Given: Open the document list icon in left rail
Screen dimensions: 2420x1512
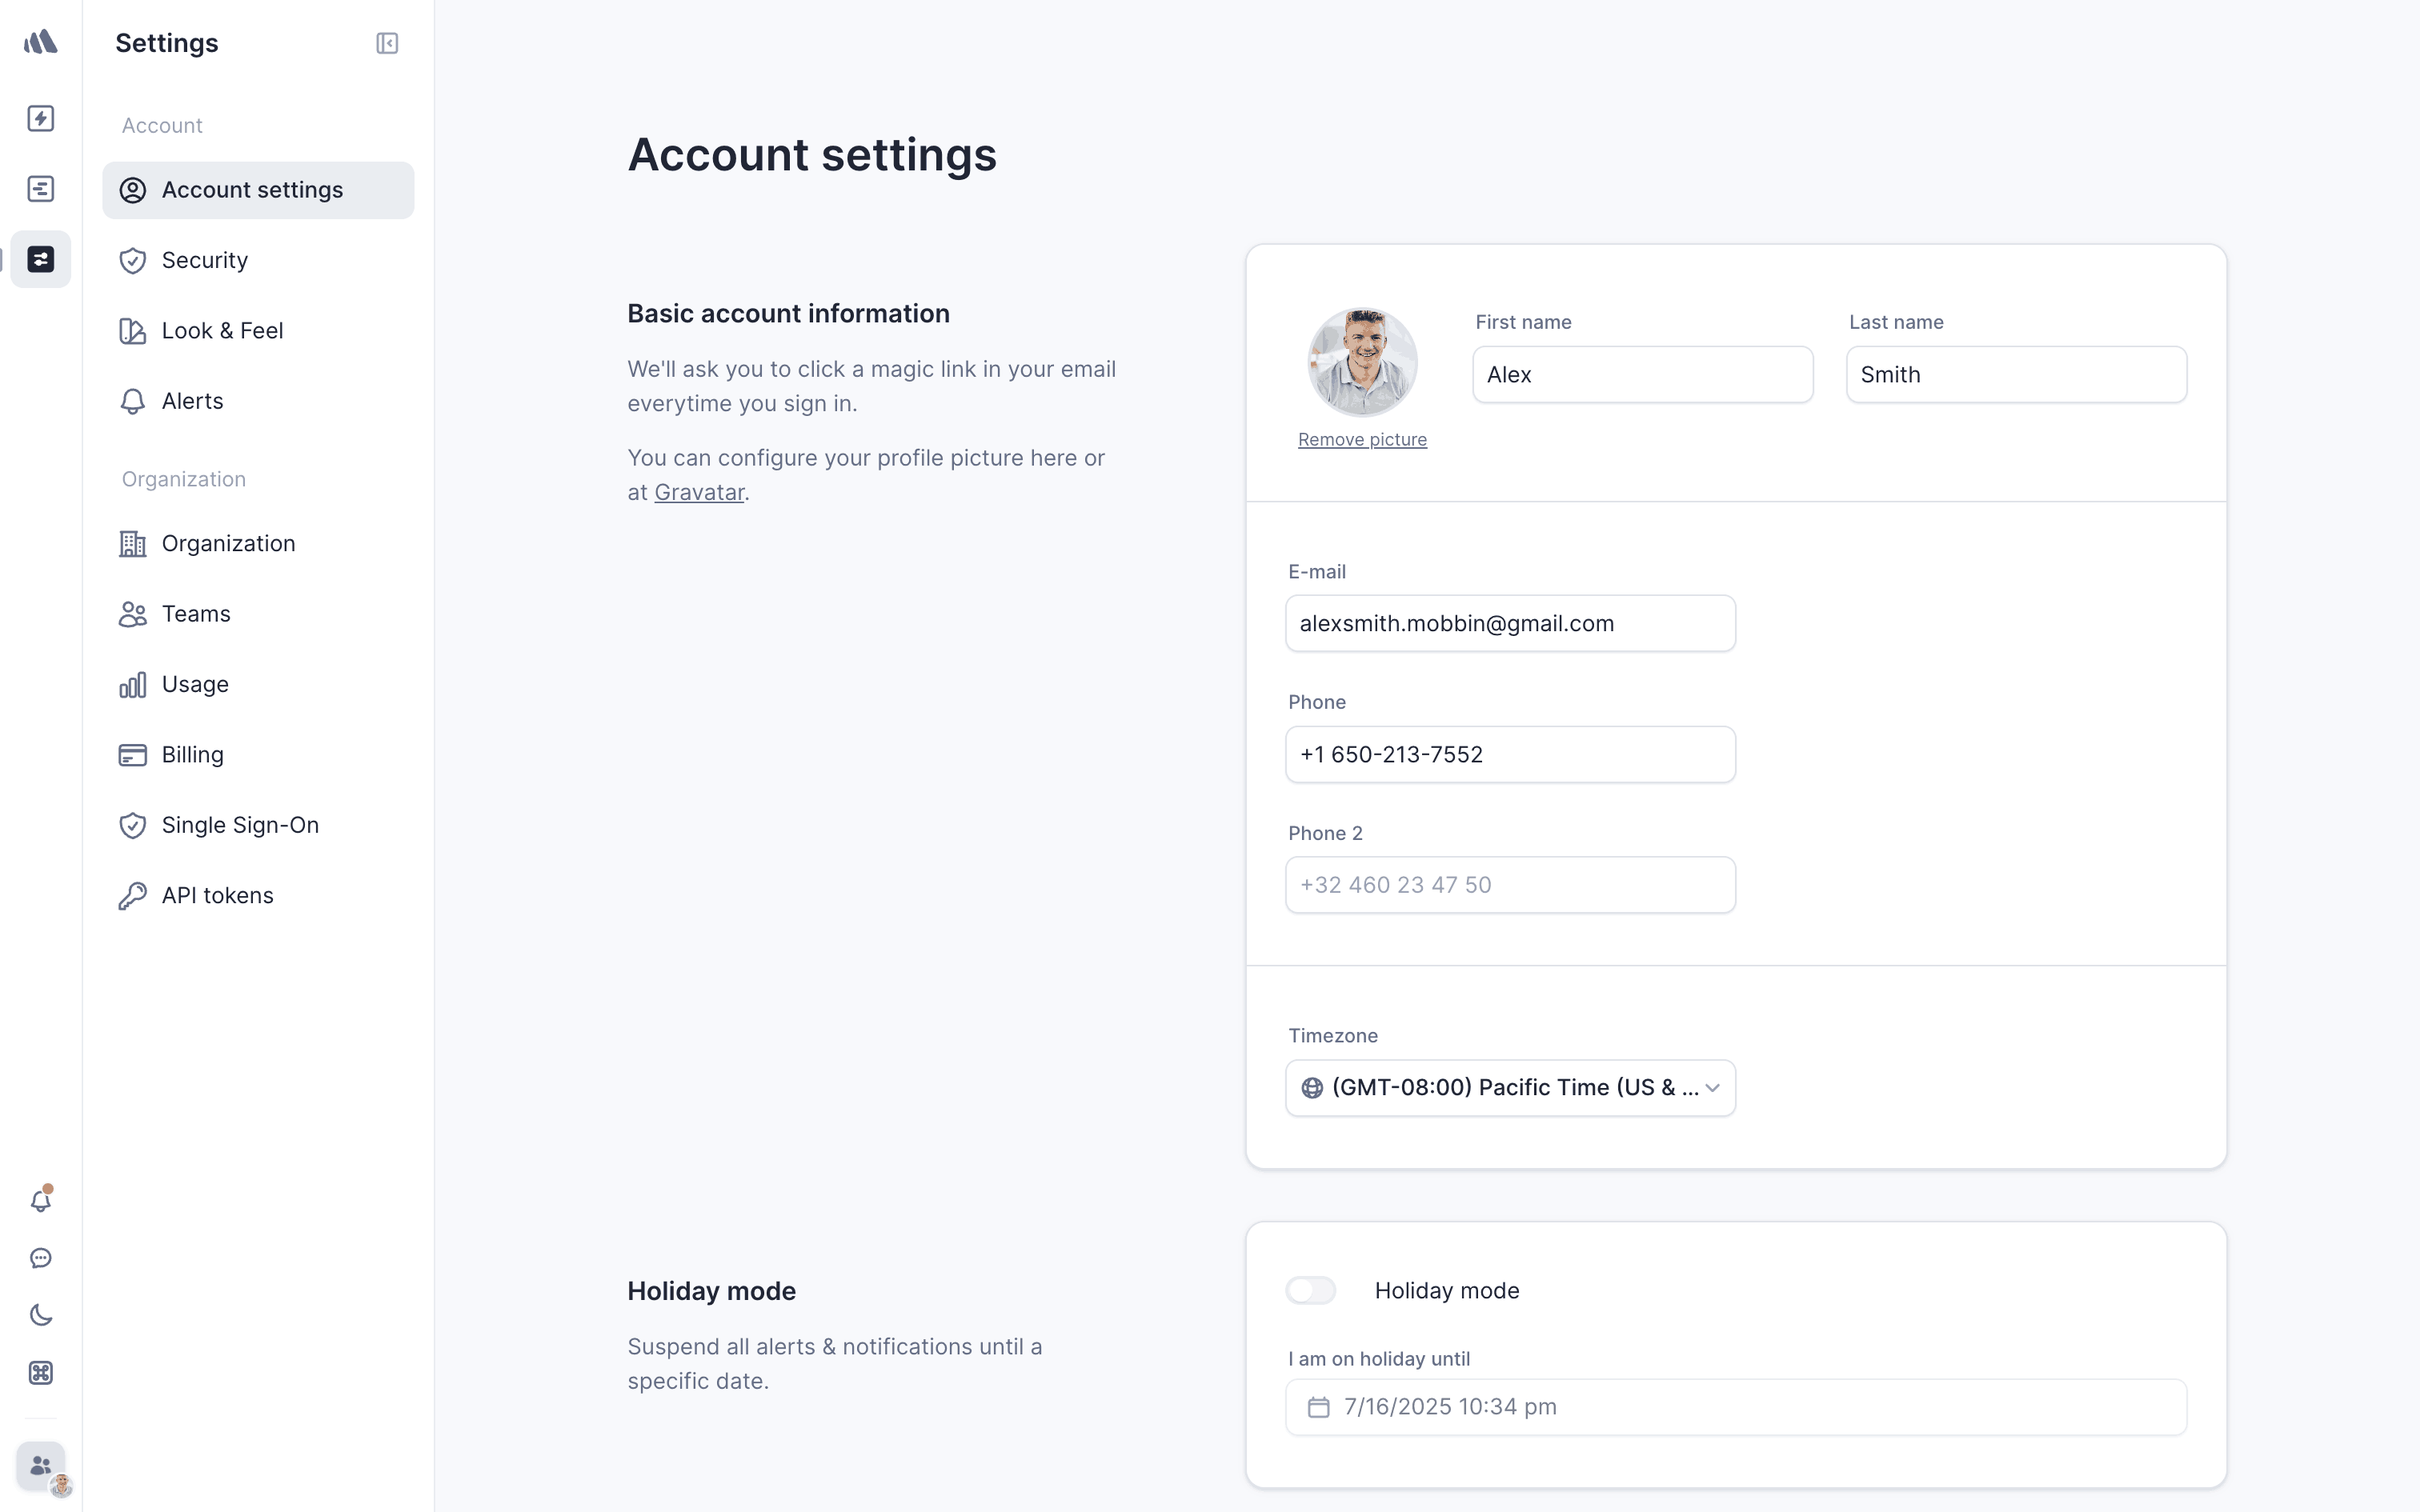Looking at the screenshot, I should [41, 189].
